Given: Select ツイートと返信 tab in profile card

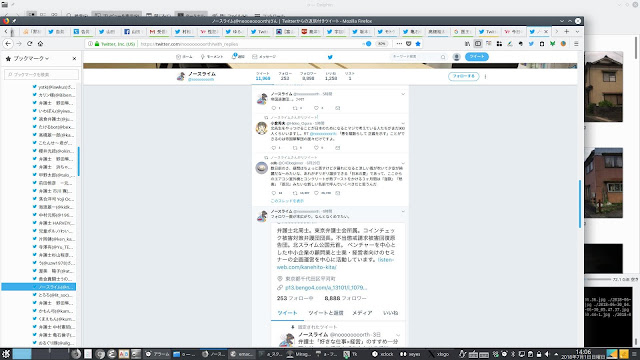Looking at the screenshot, I should coord(326,313).
